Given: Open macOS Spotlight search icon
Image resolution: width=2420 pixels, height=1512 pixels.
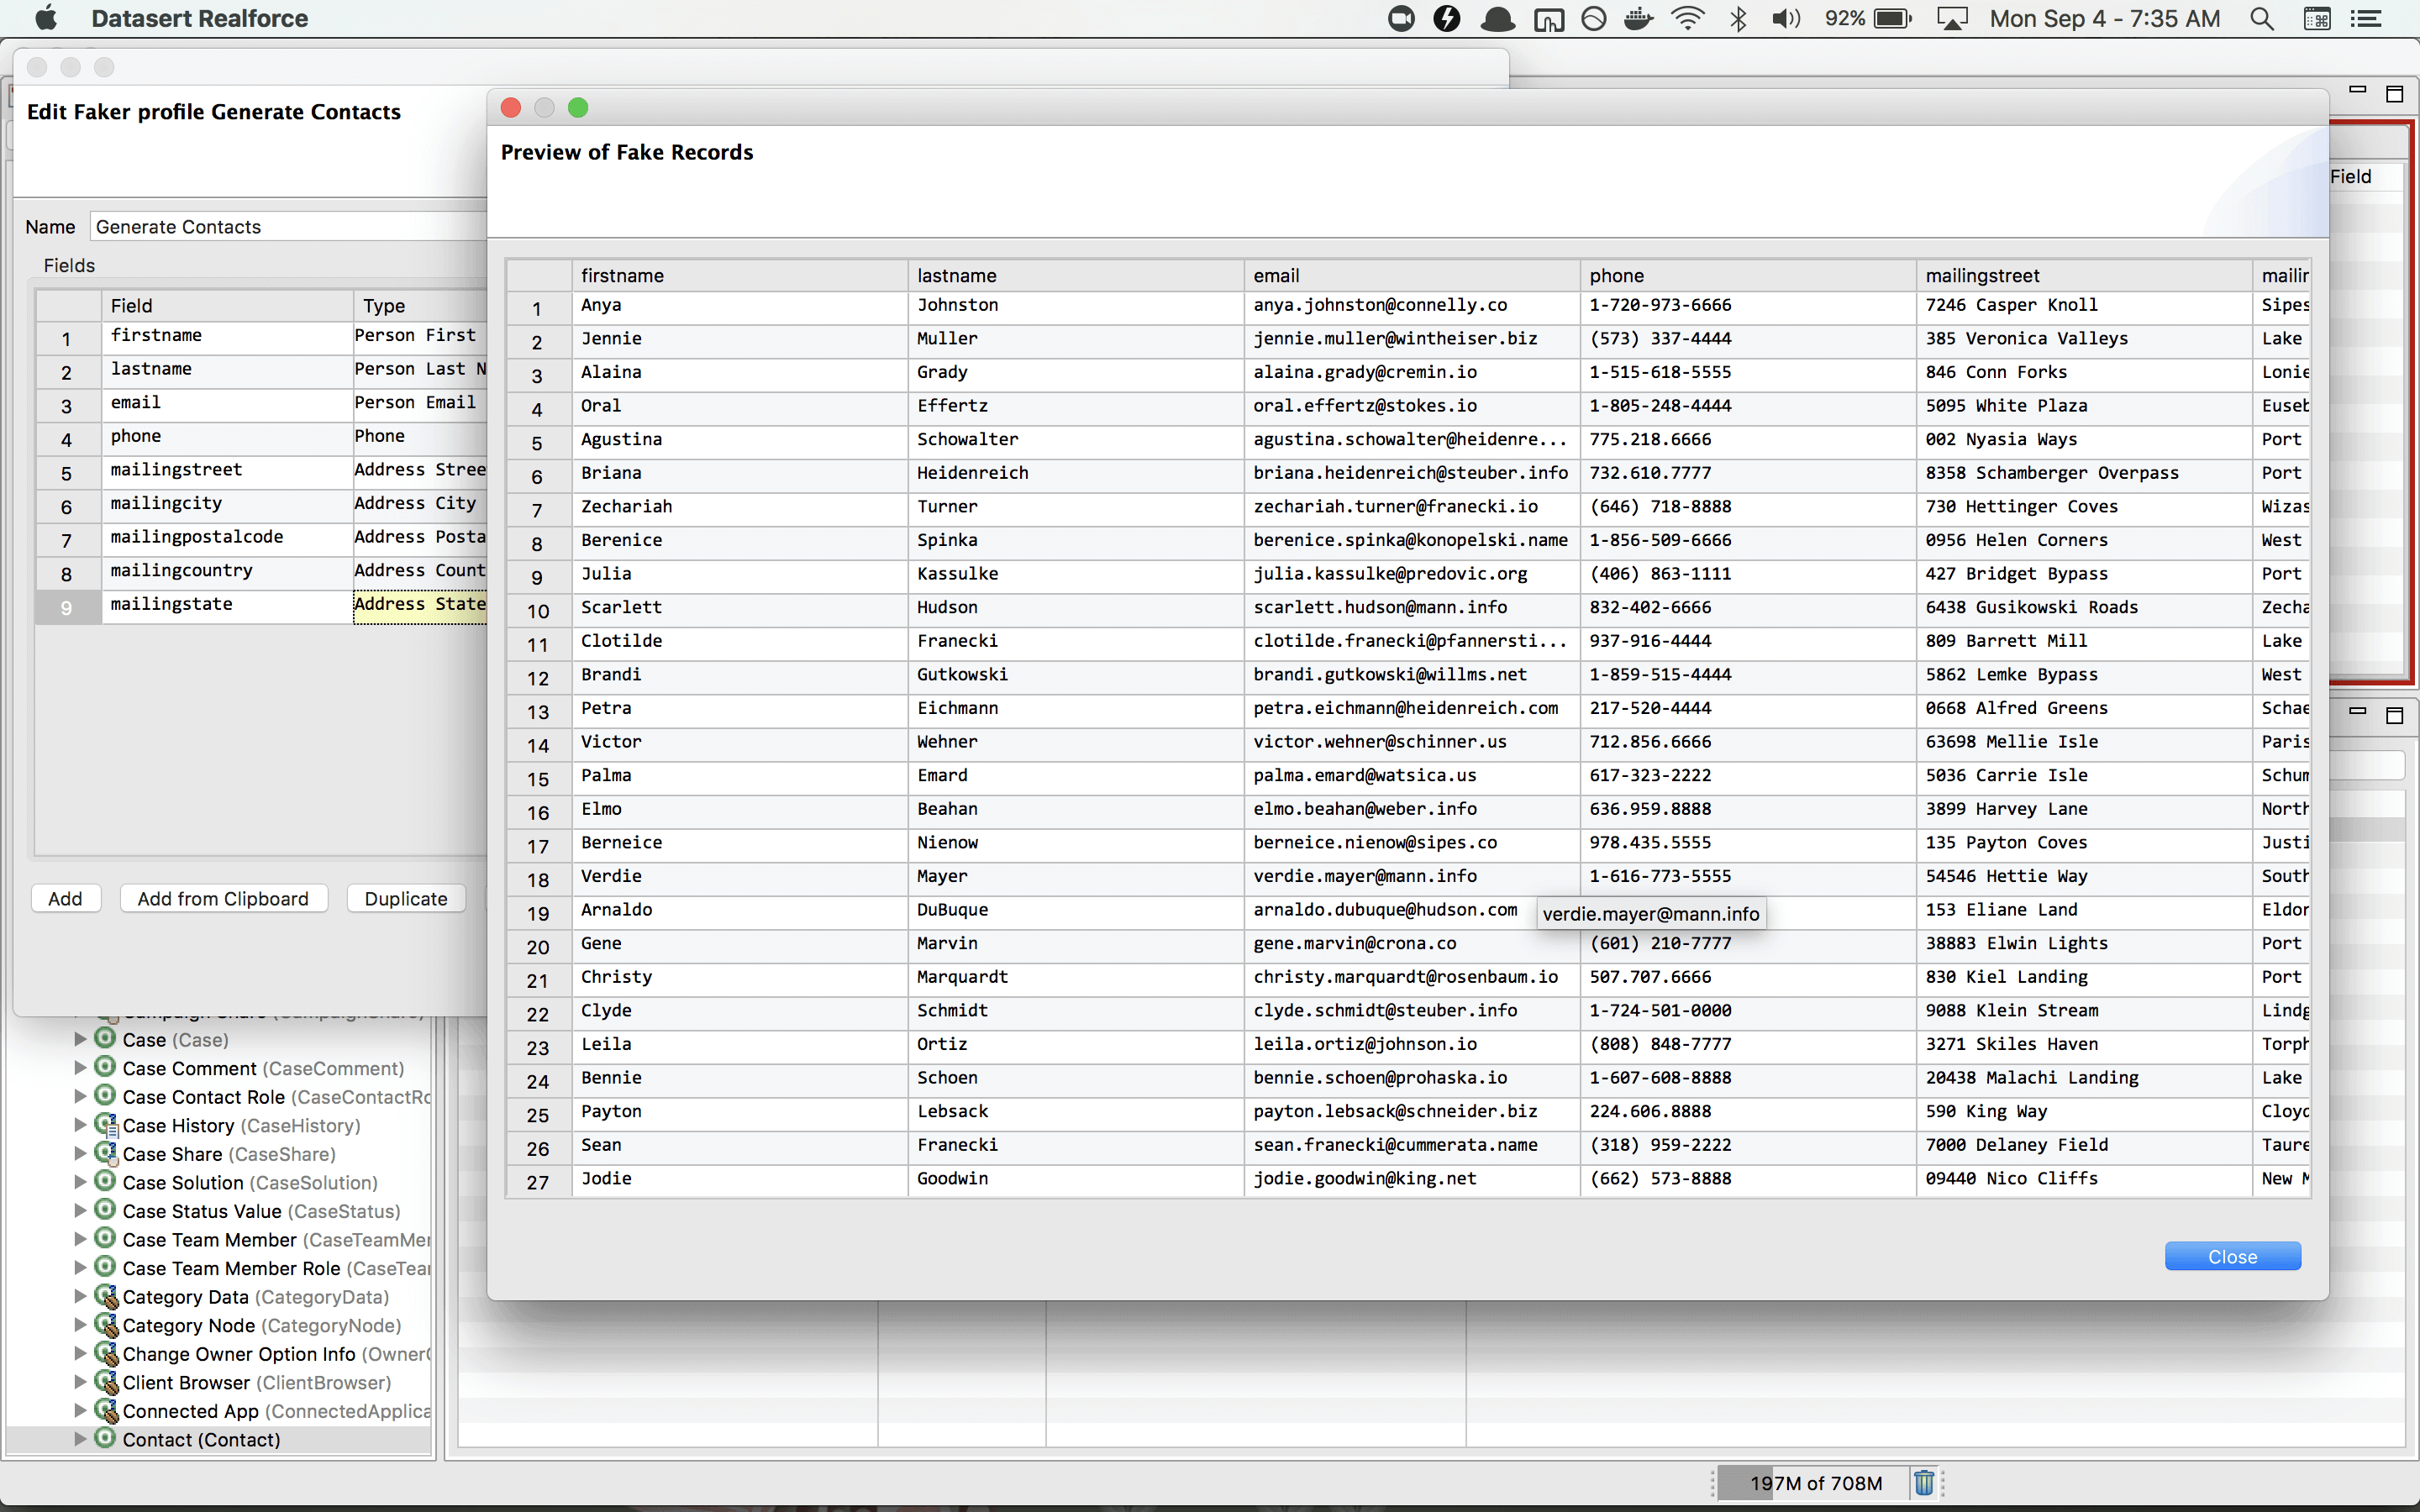Looking at the screenshot, I should pyautogui.click(x=2261, y=19).
